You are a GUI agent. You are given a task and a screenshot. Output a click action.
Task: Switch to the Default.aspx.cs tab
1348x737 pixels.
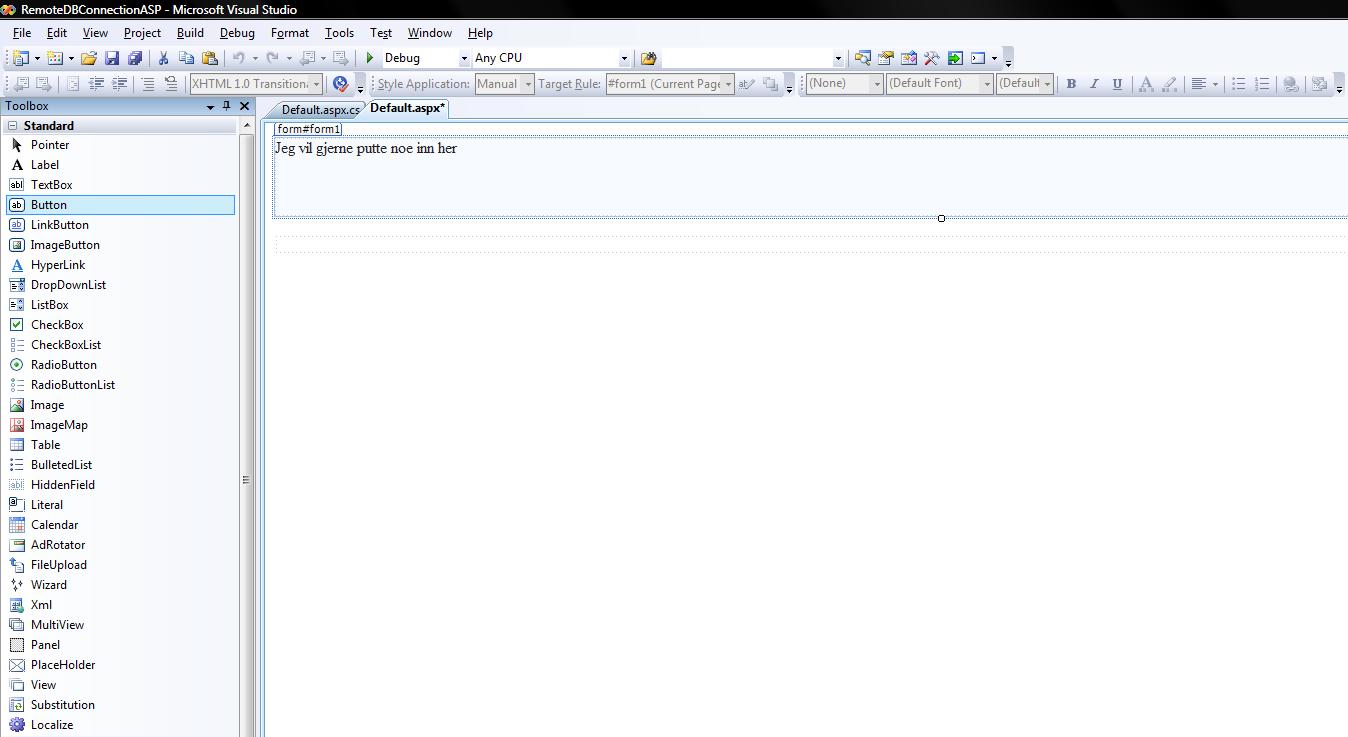pos(320,109)
